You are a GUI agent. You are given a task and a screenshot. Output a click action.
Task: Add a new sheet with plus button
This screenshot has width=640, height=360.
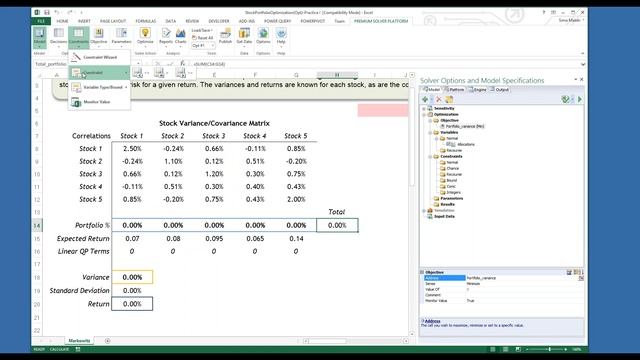[x=107, y=341]
